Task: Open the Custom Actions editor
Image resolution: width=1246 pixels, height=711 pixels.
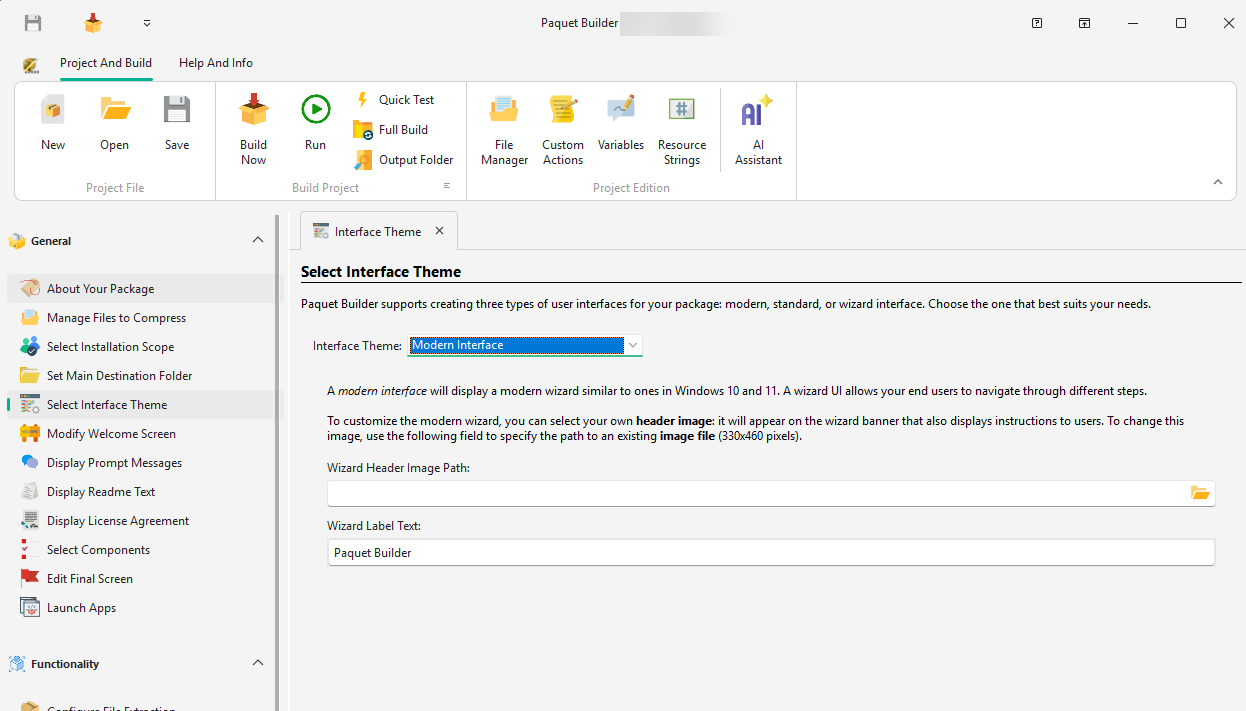Action: click(x=562, y=127)
